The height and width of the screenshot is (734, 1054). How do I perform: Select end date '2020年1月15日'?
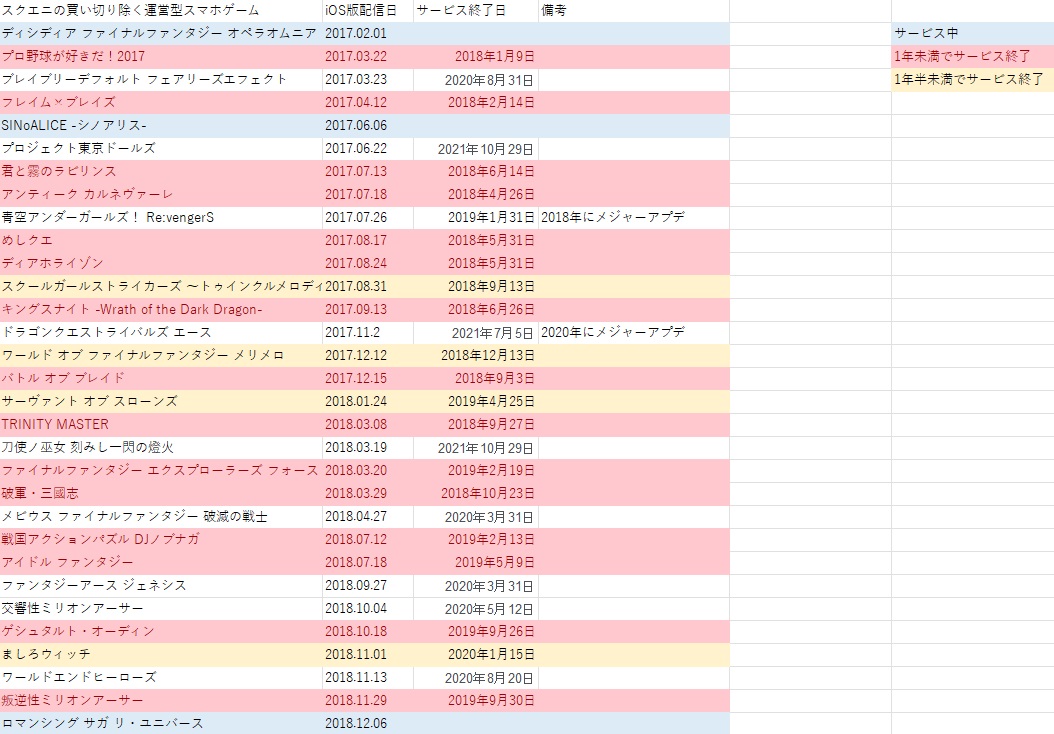click(476, 654)
